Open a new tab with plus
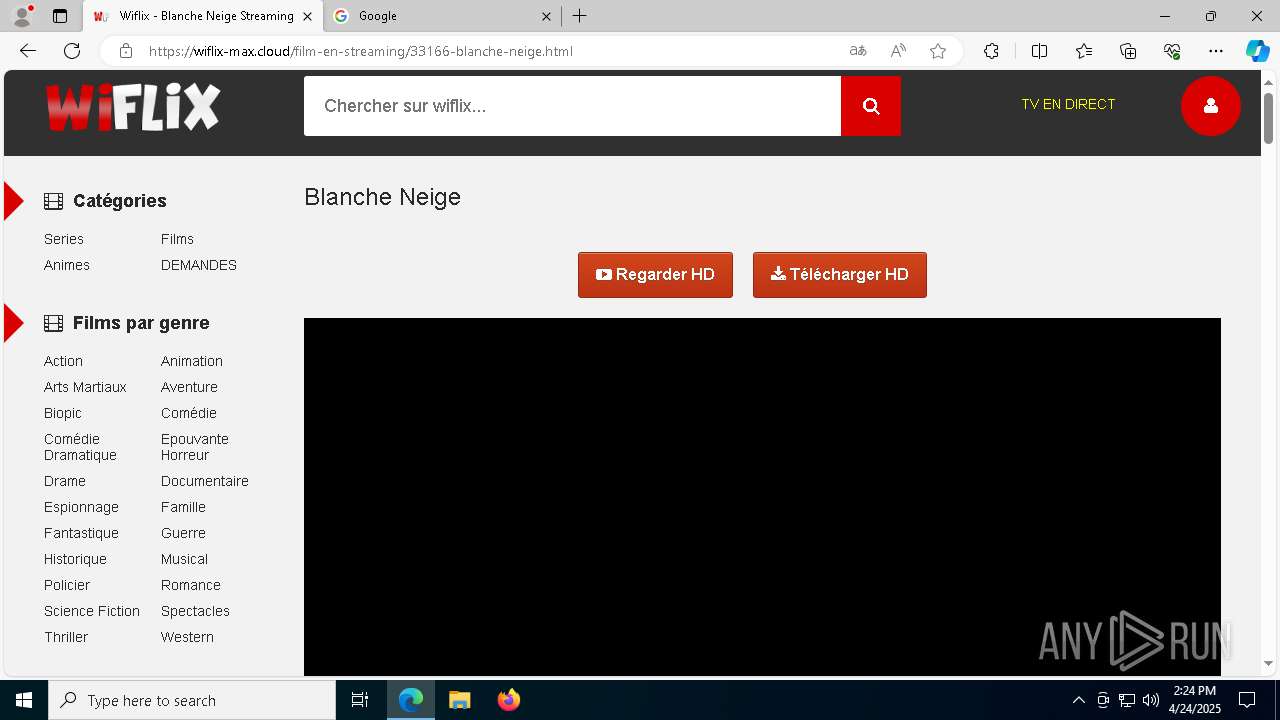 click(580, 16)
